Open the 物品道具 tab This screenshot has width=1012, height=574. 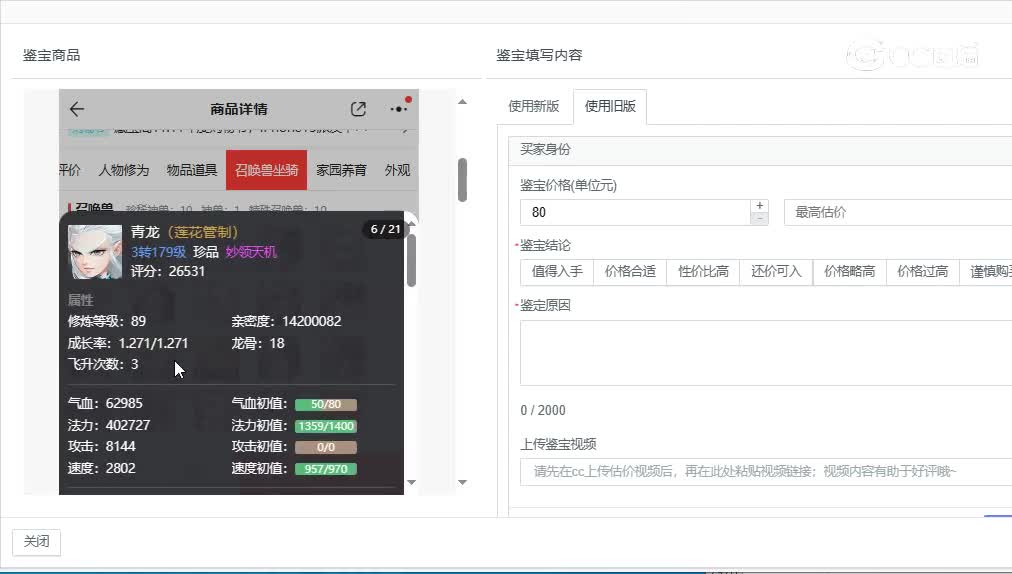tap(192, 170)
